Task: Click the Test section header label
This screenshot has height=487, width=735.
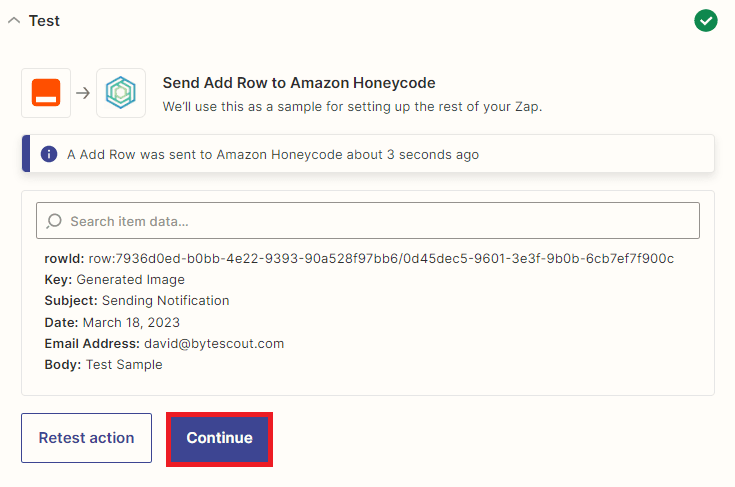Action: 44,21
